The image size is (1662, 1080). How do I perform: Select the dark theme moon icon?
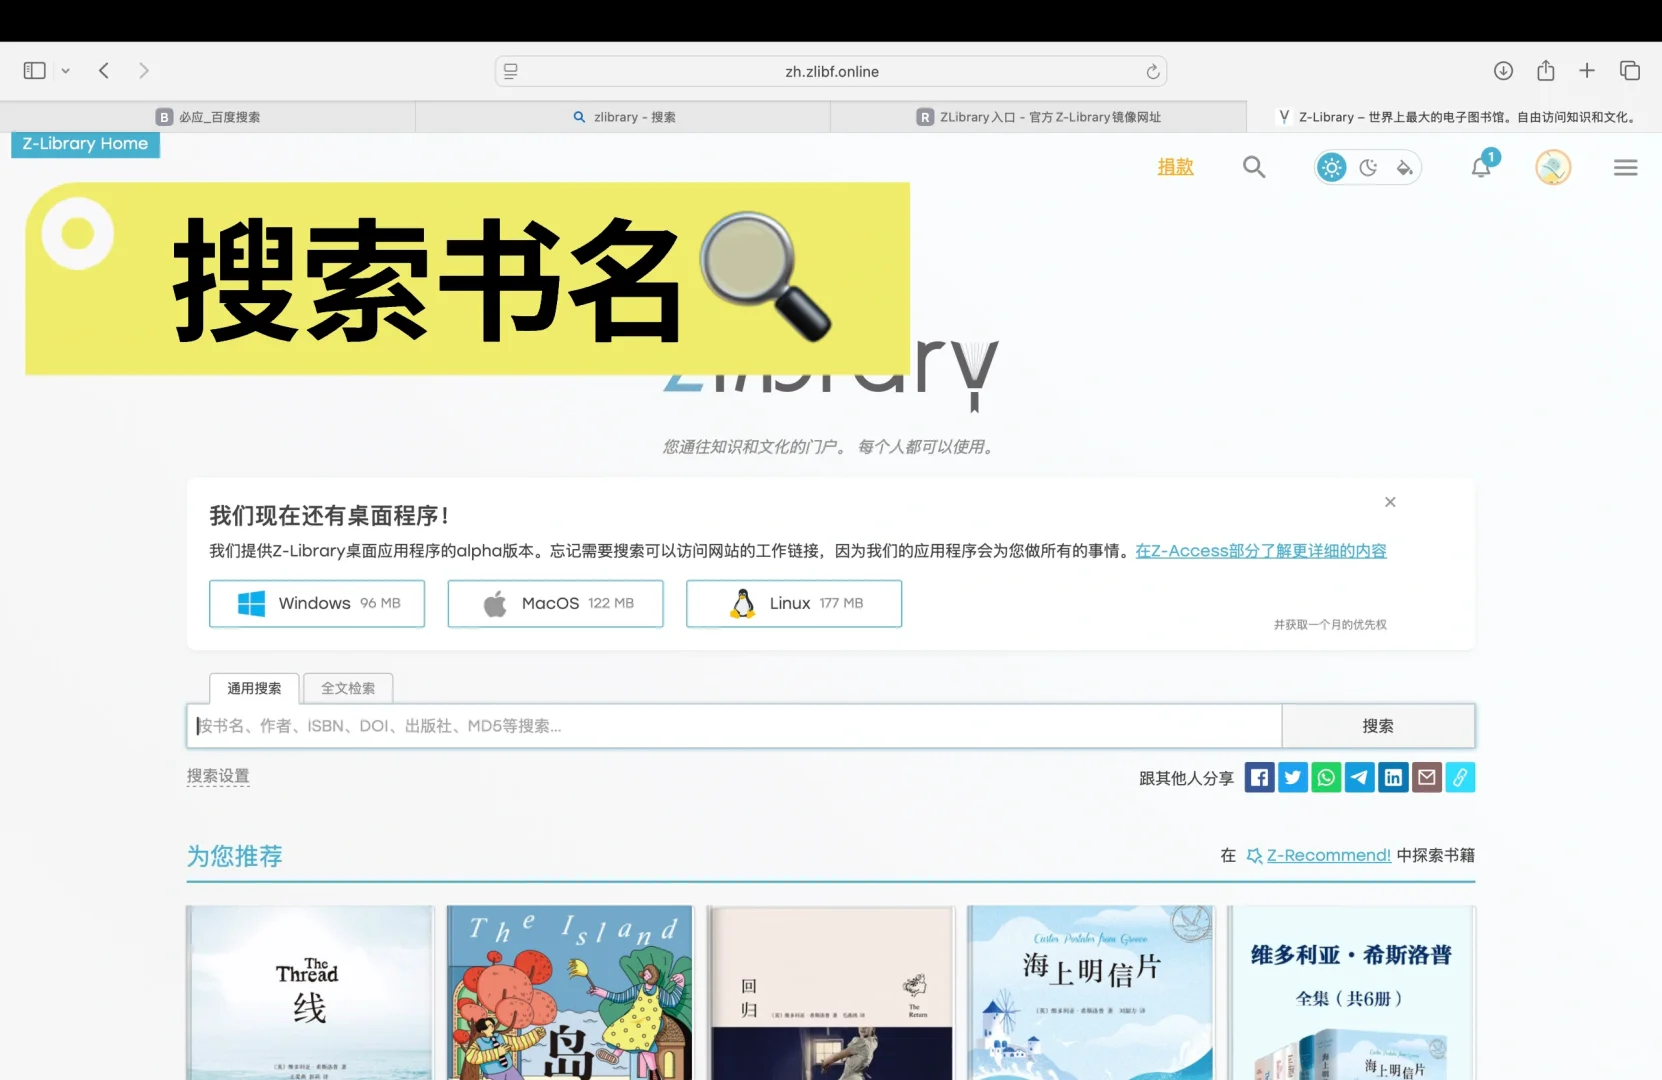tap(1368, 167)
